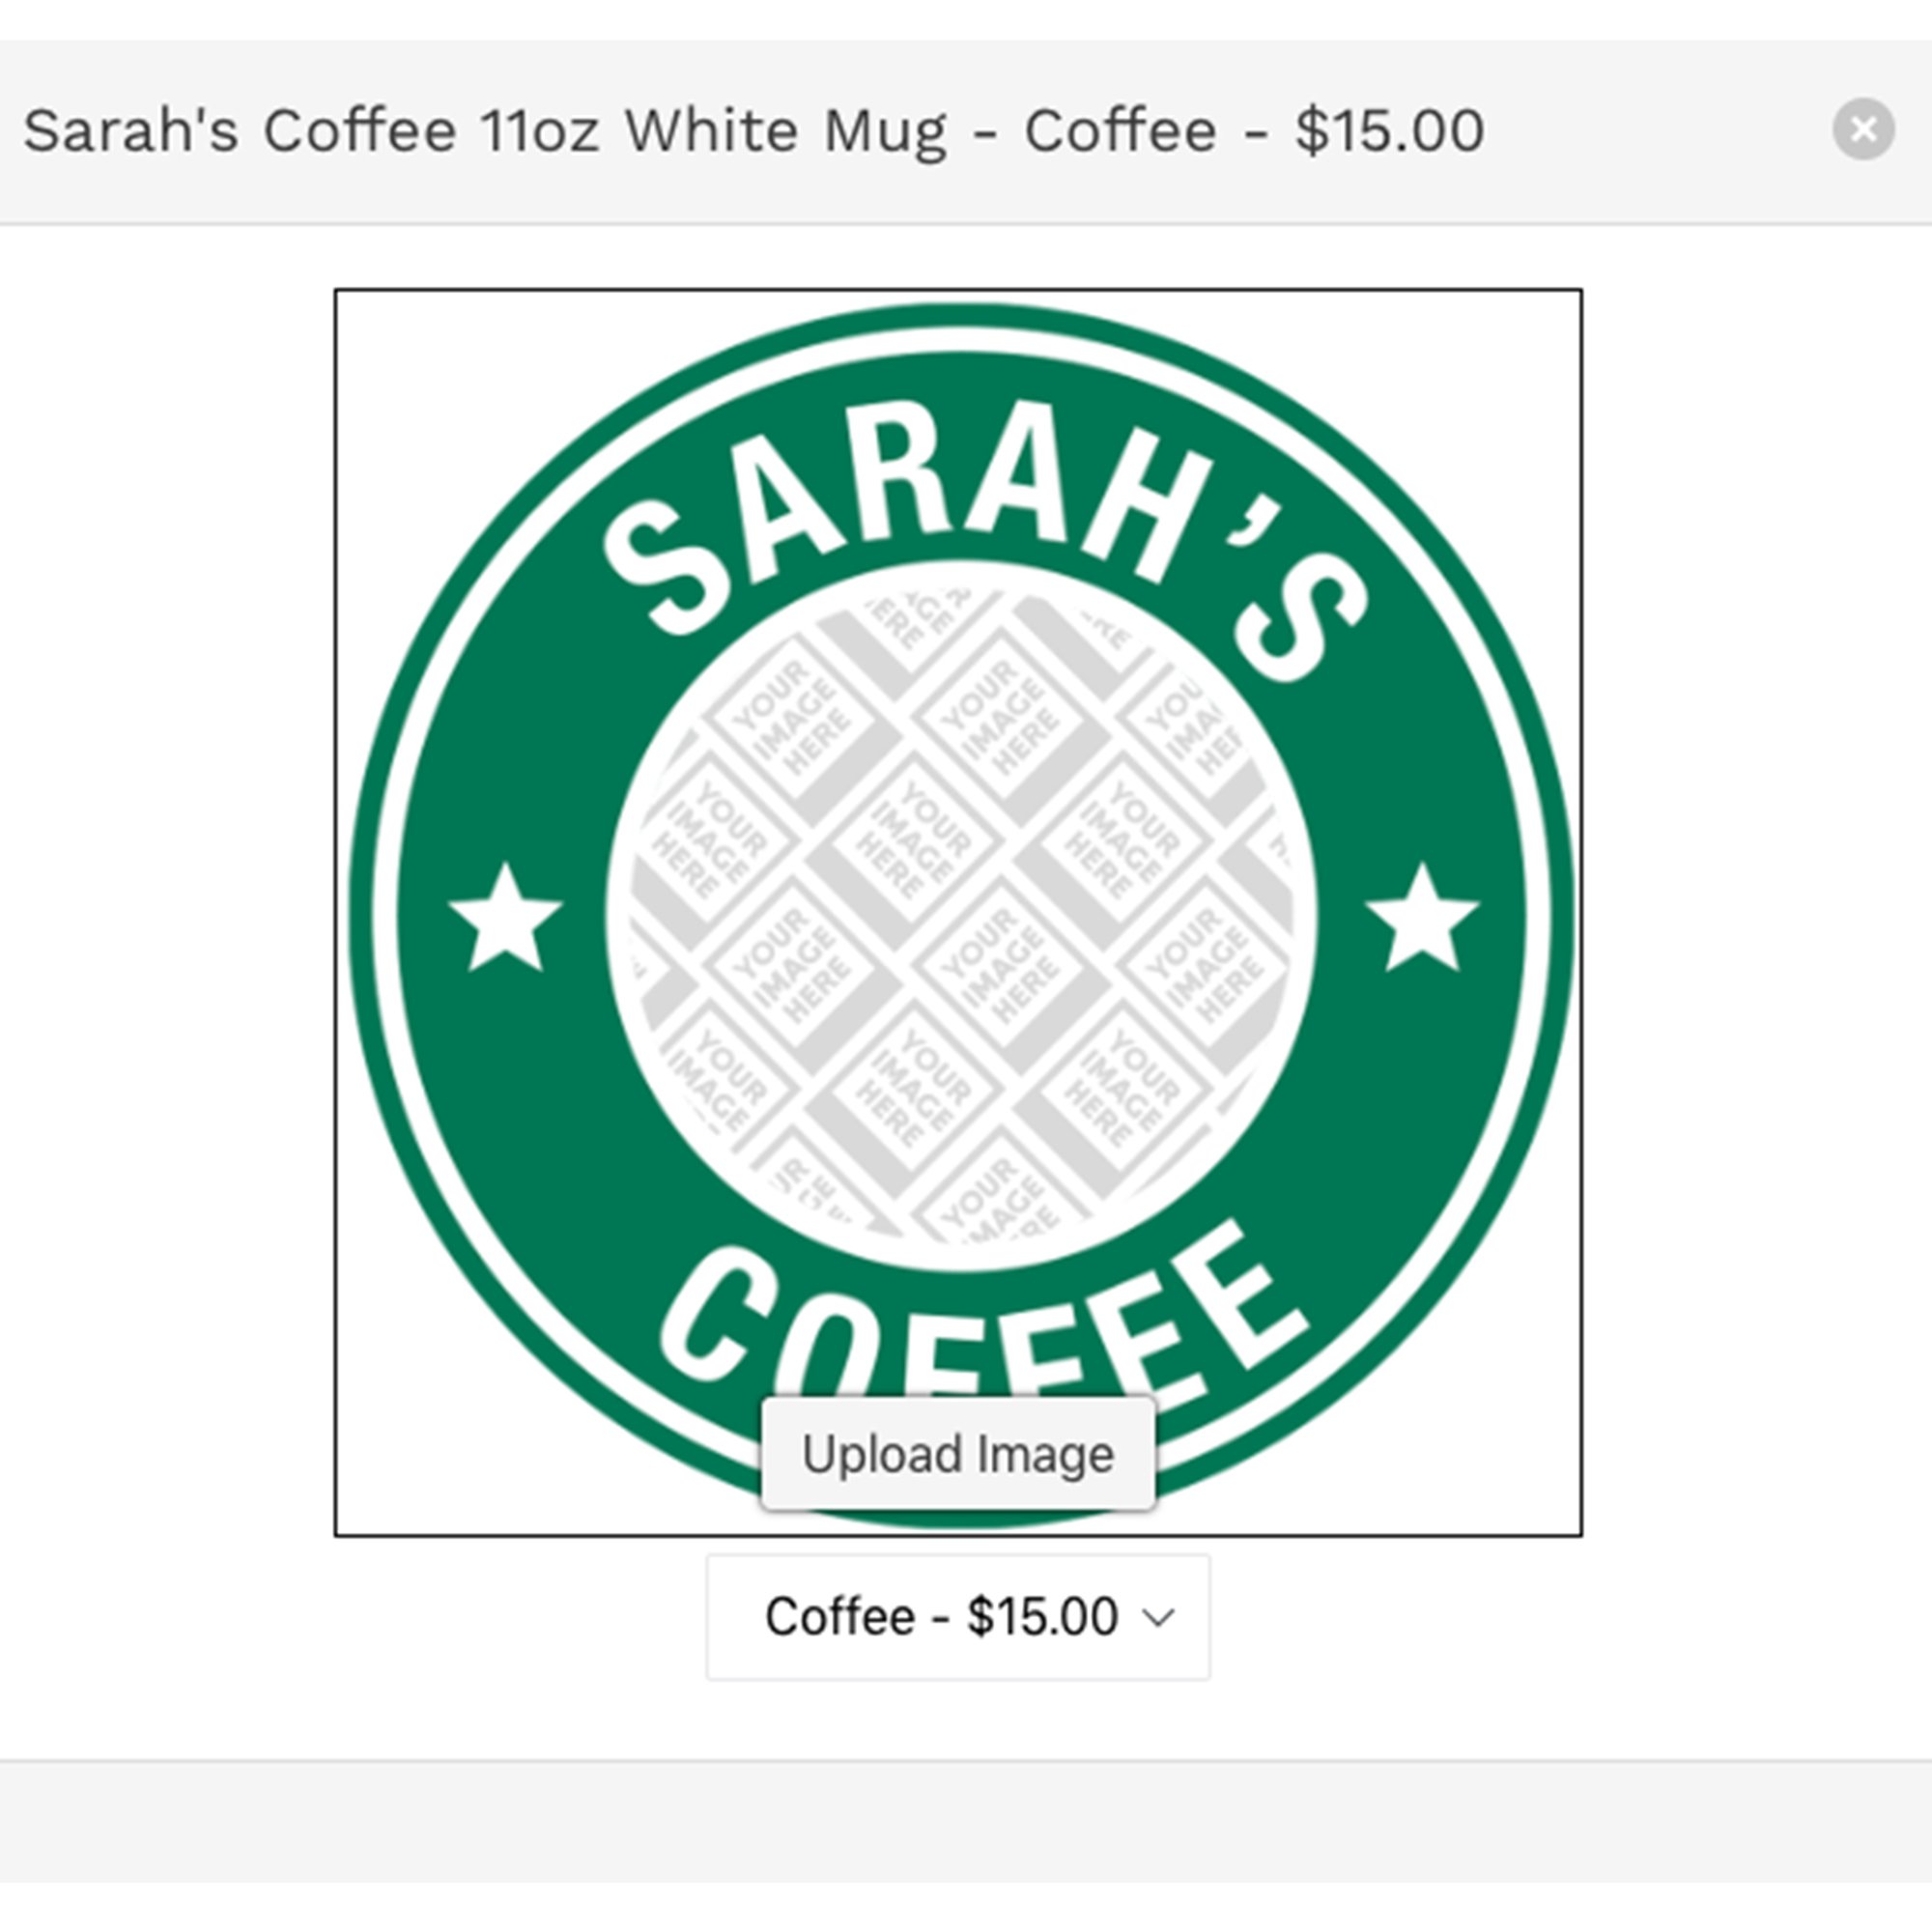Screen dimensions: 1932x1932
Task: Click the Upload Image button
Action: click(958, 1454)
